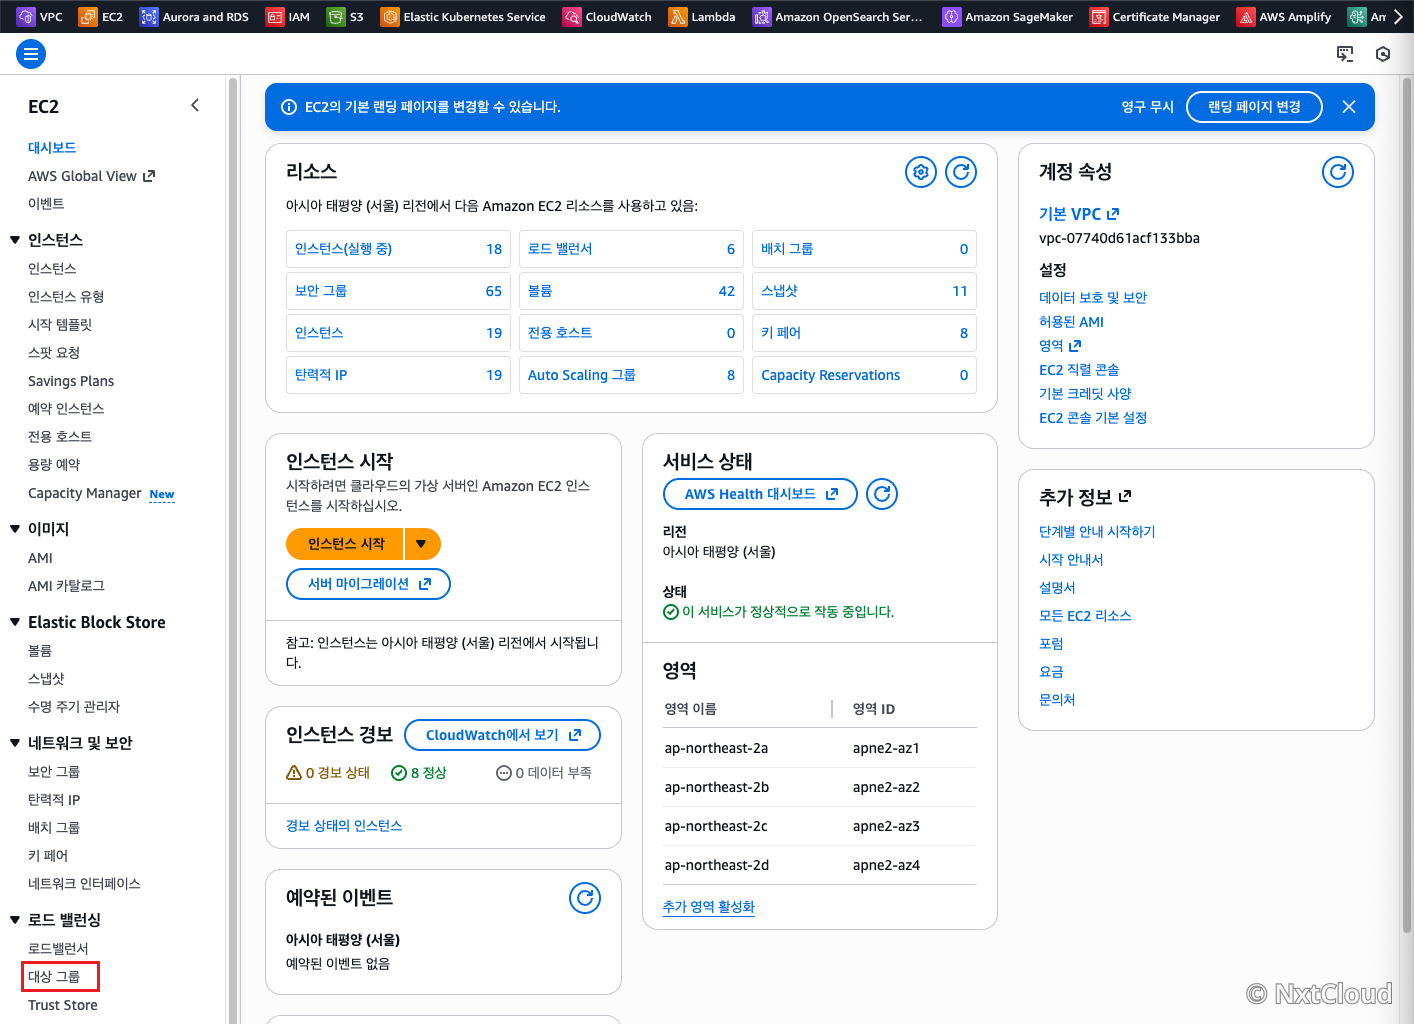The height and width of the screenshot is (1024, 1414).
Task: Open AWS Amplify shortcut
Action: point(1284,16)
